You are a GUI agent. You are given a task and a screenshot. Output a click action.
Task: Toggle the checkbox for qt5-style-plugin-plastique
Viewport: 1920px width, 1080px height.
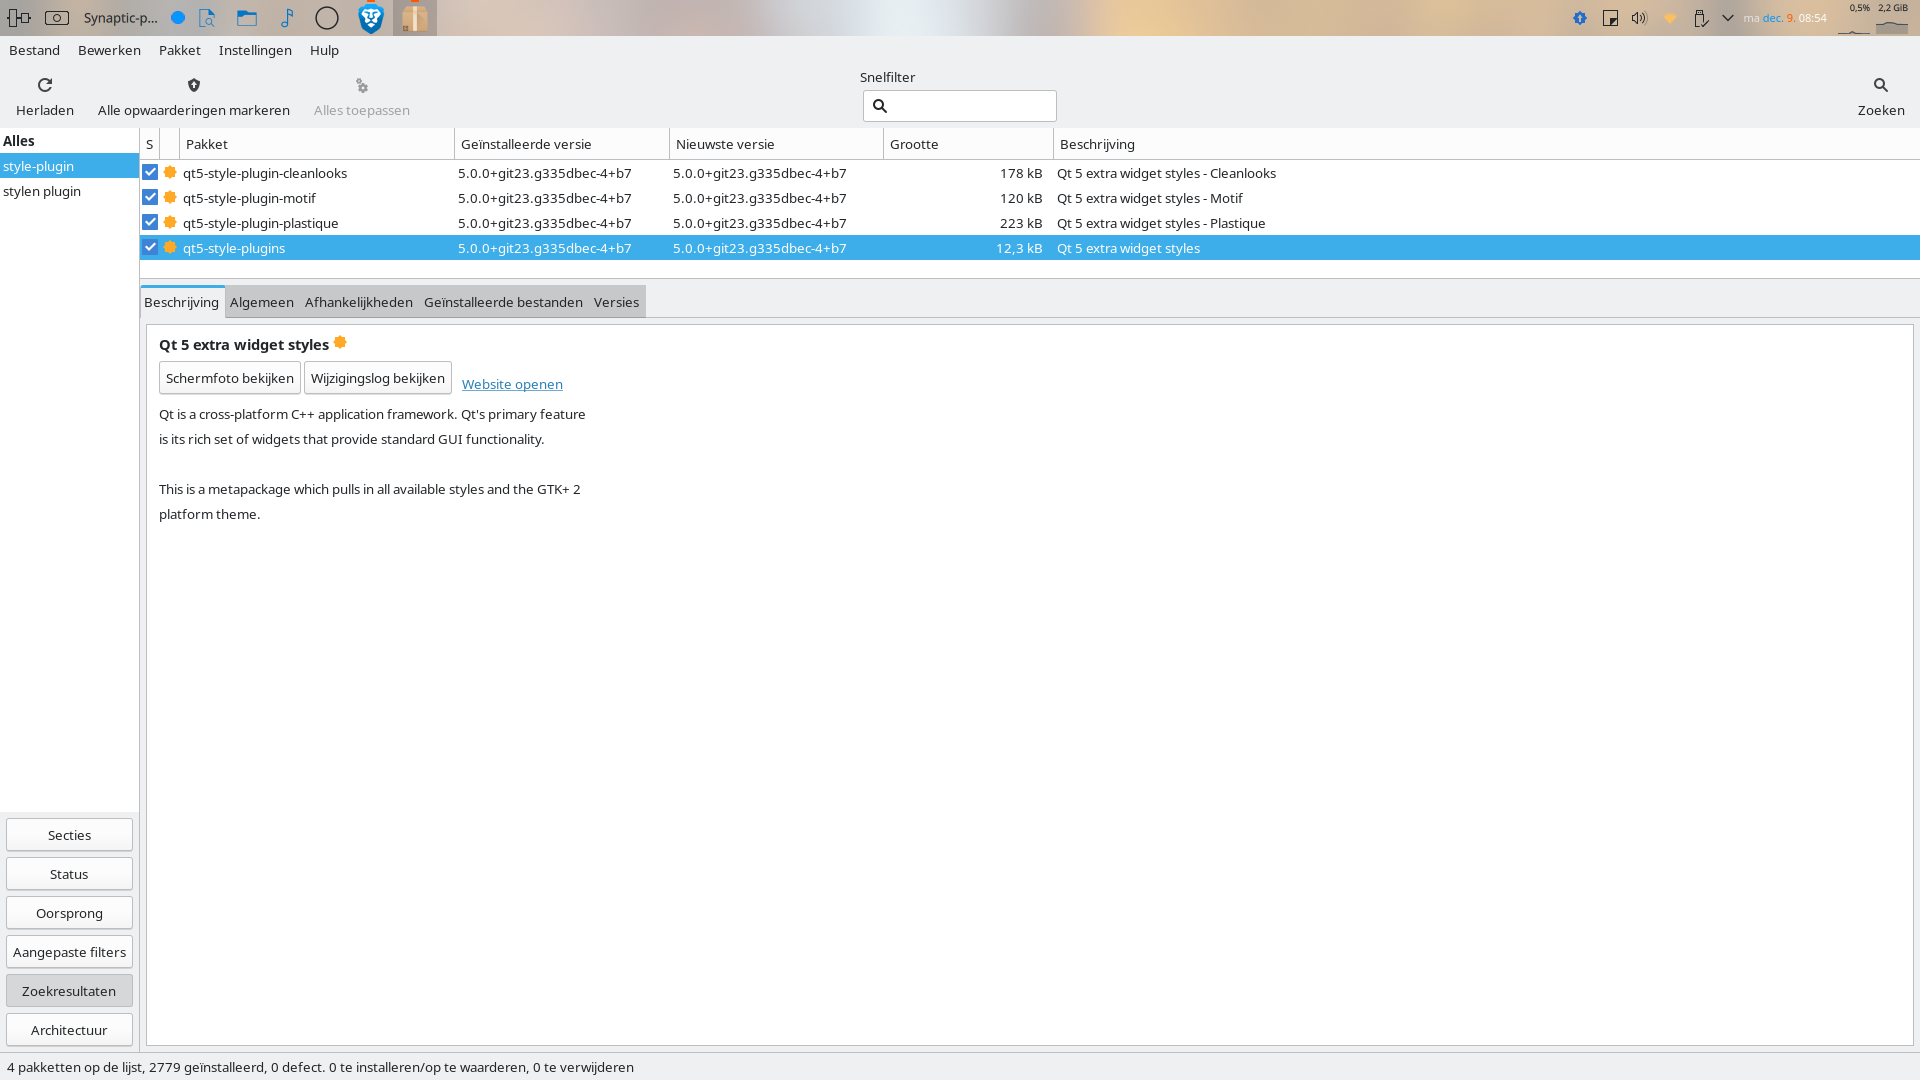point(150,222)
